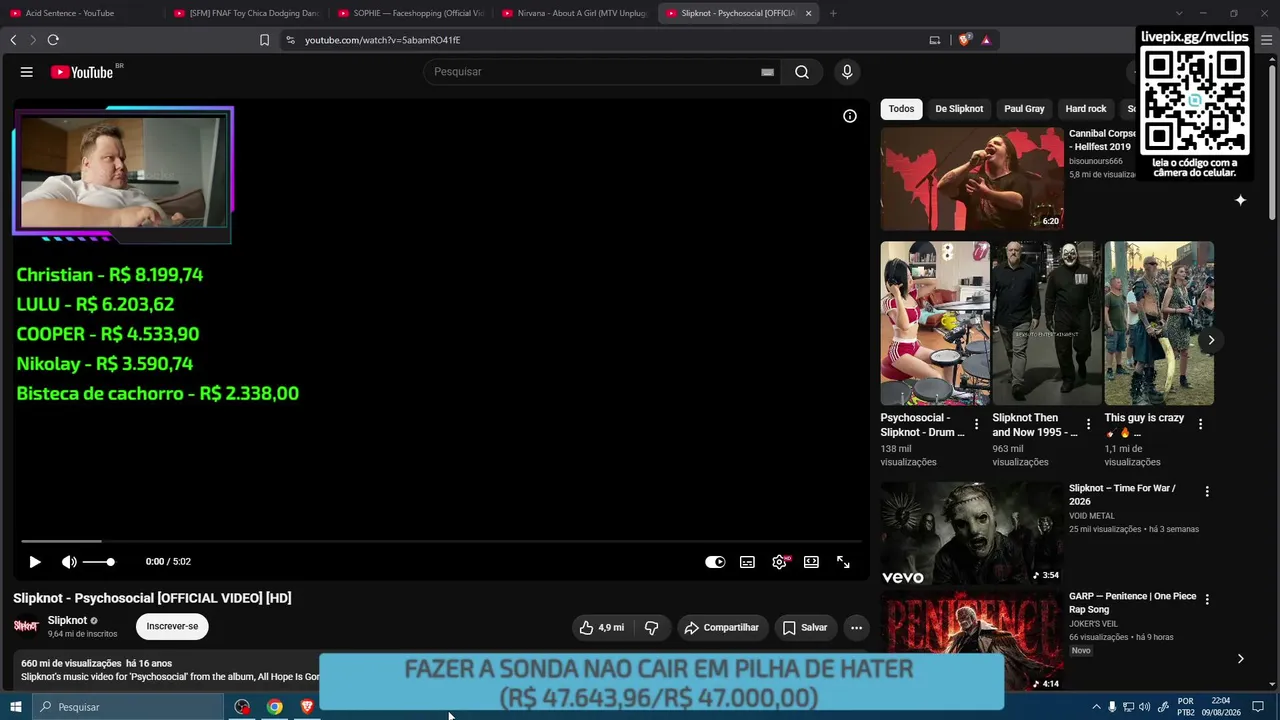This screenshot has height=720, width=1280.
Task: Open the Slipknot channel name link
Action: (x=68, y=620)
